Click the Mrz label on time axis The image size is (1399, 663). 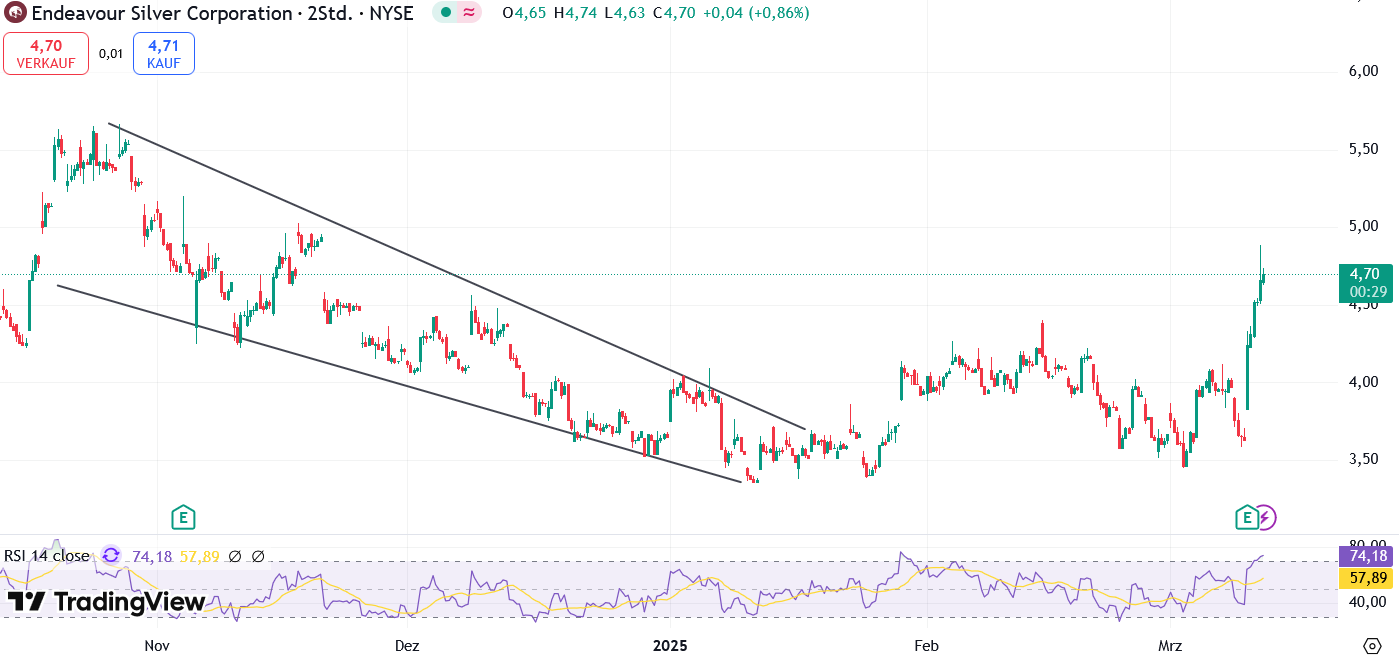click(x=1170, y=645)
